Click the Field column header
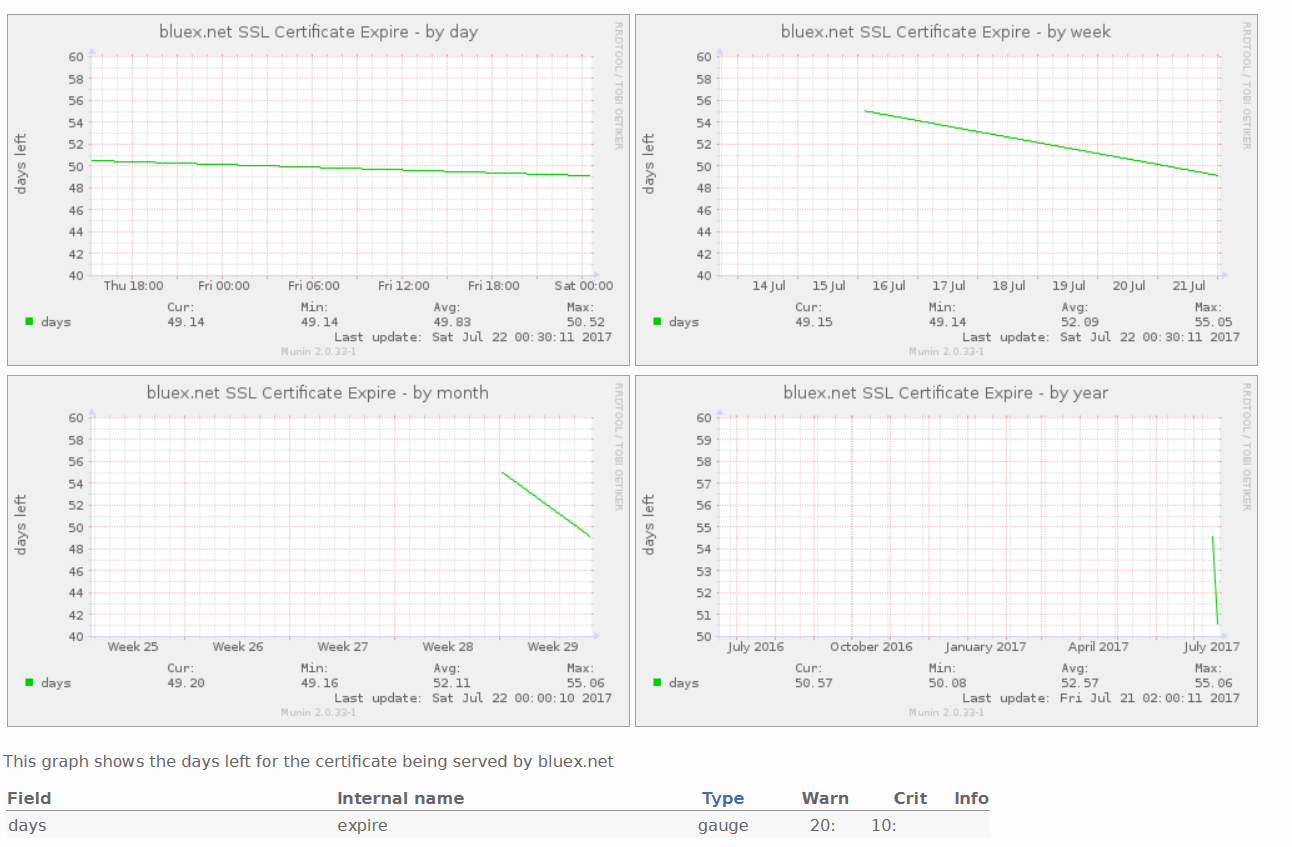Image resolution: width=1292 pixels, height=847 pixels. click(29, 798)
